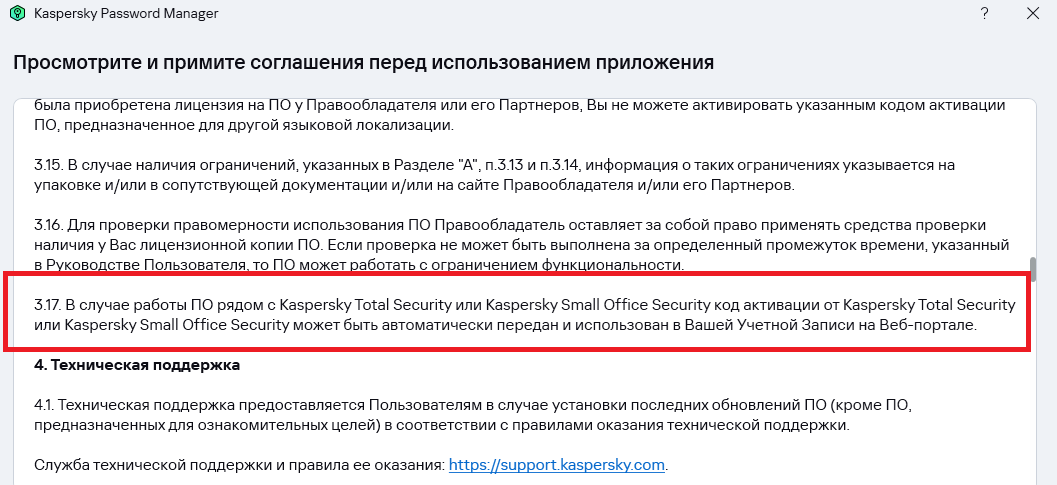Click the Kaspersky Password Manager shield icon
1057x485 pixels.
pos(18,13)
